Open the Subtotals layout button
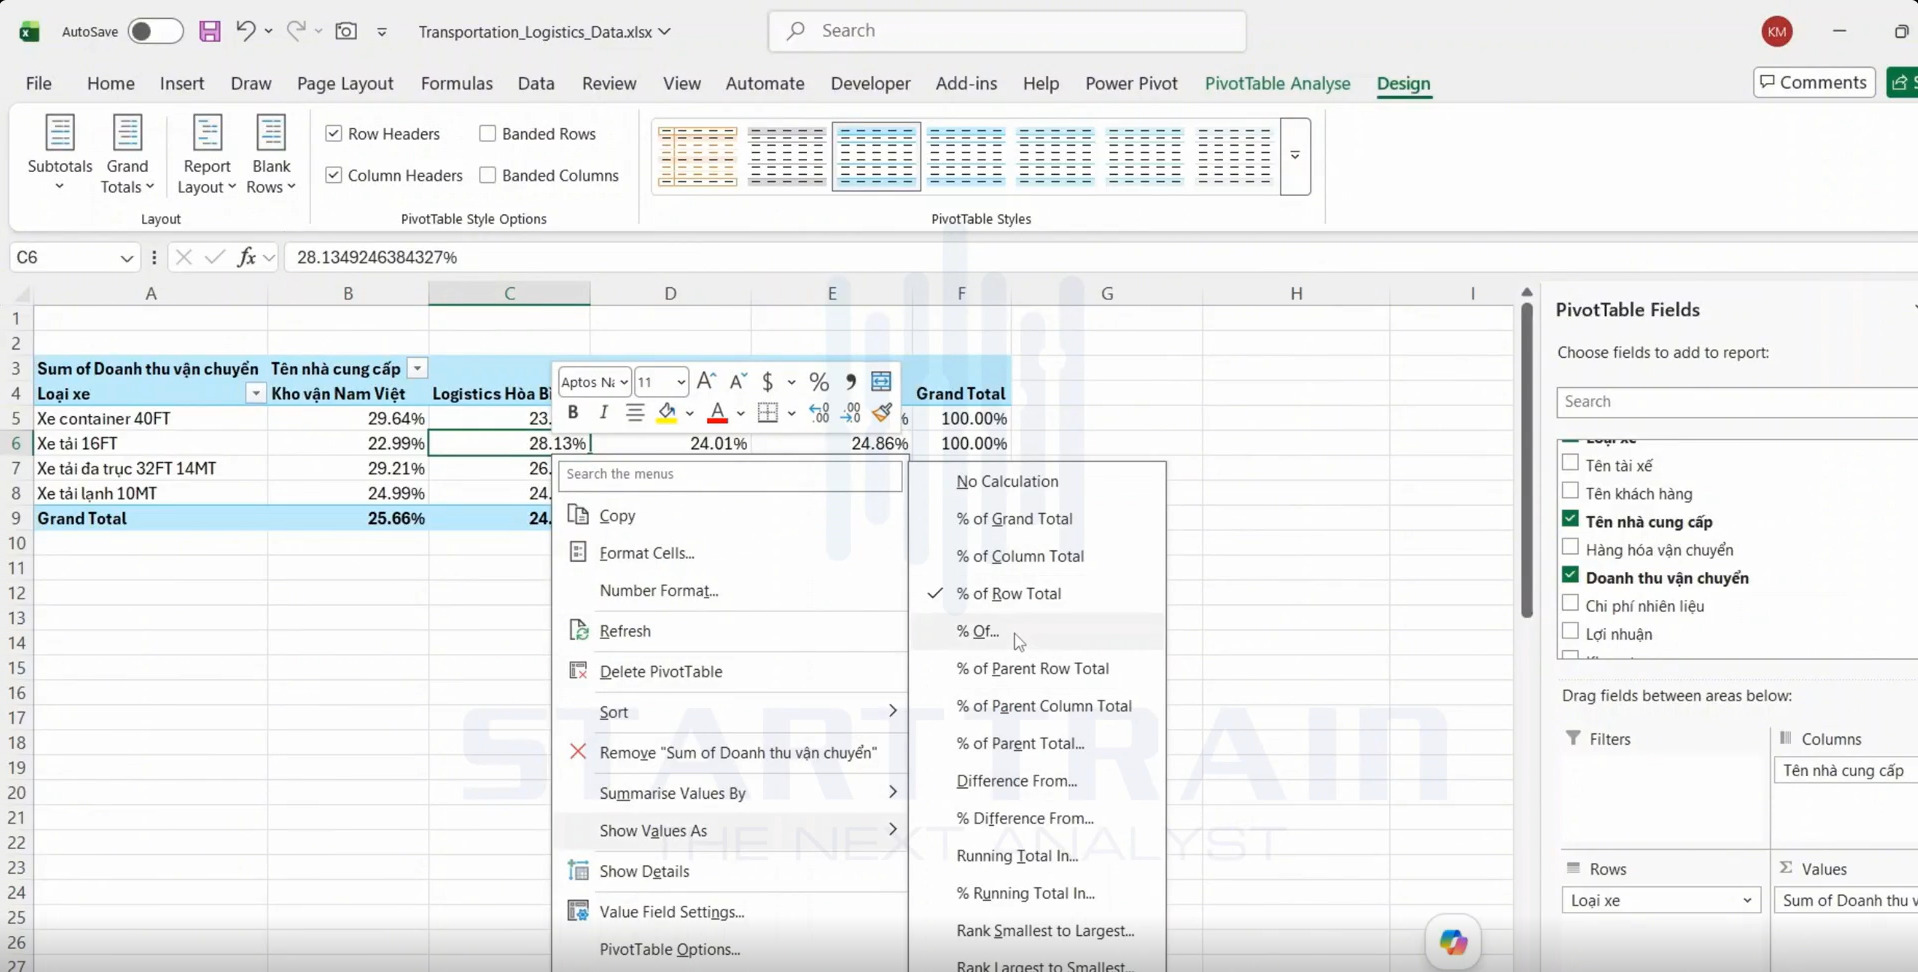This screenshot has width=1918, height=972. [60, 154]
